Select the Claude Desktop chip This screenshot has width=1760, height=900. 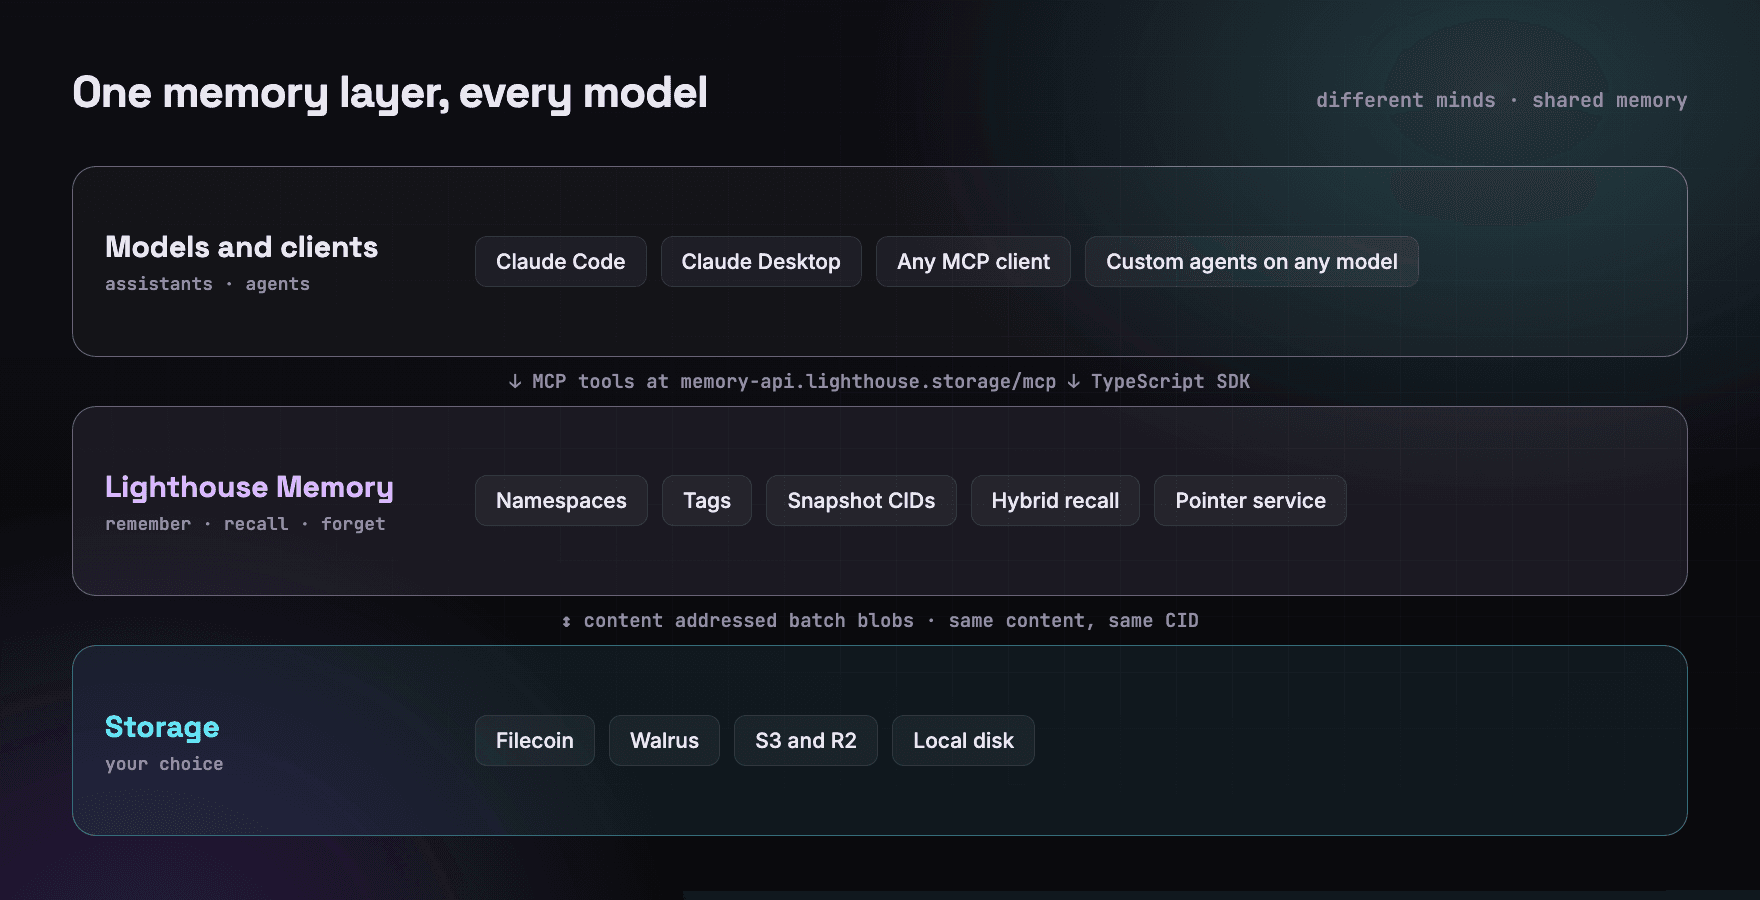click(x=761, y=262)
